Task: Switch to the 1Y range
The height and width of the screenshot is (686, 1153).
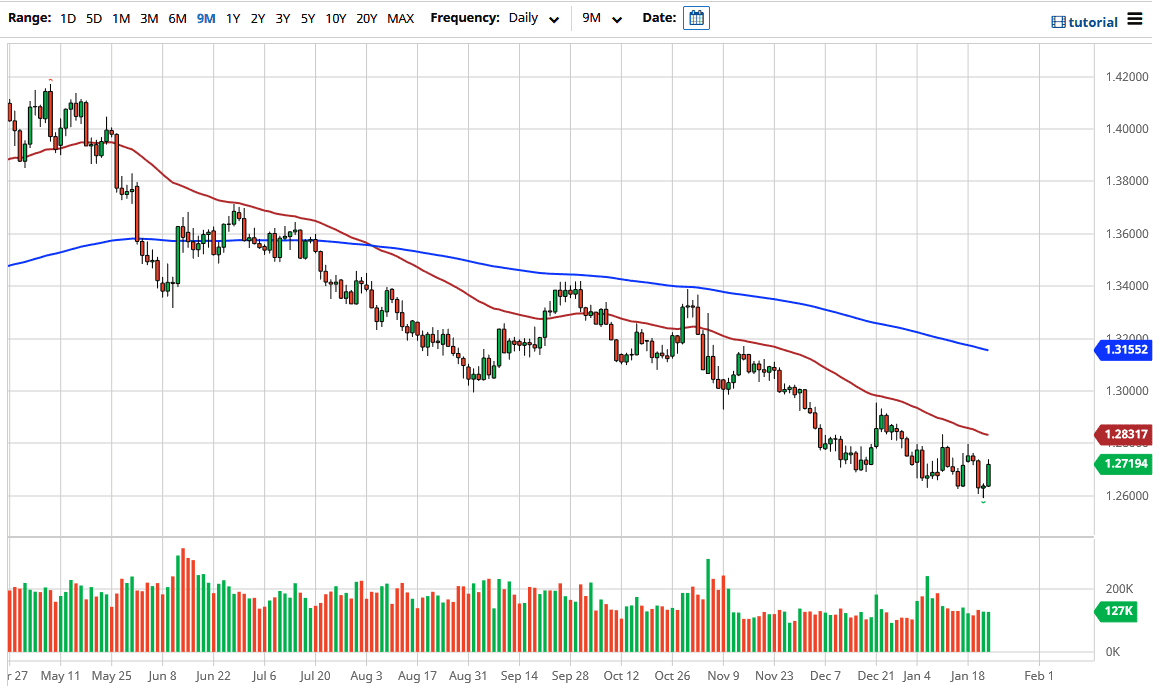Action: tap(232, 17)
